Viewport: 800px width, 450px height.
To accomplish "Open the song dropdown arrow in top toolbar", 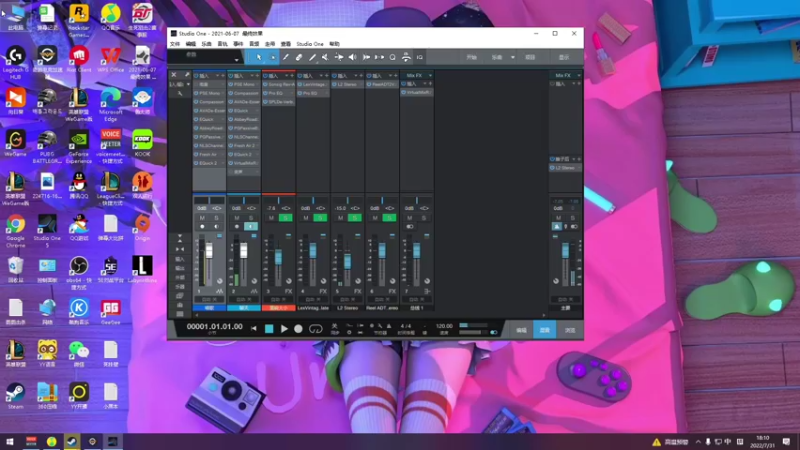I will (513, 58).
